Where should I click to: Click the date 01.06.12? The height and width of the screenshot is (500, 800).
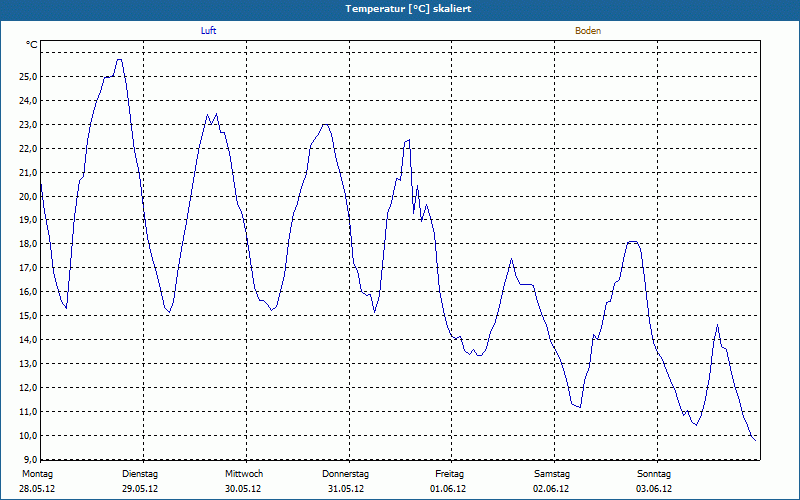[448, 489]
